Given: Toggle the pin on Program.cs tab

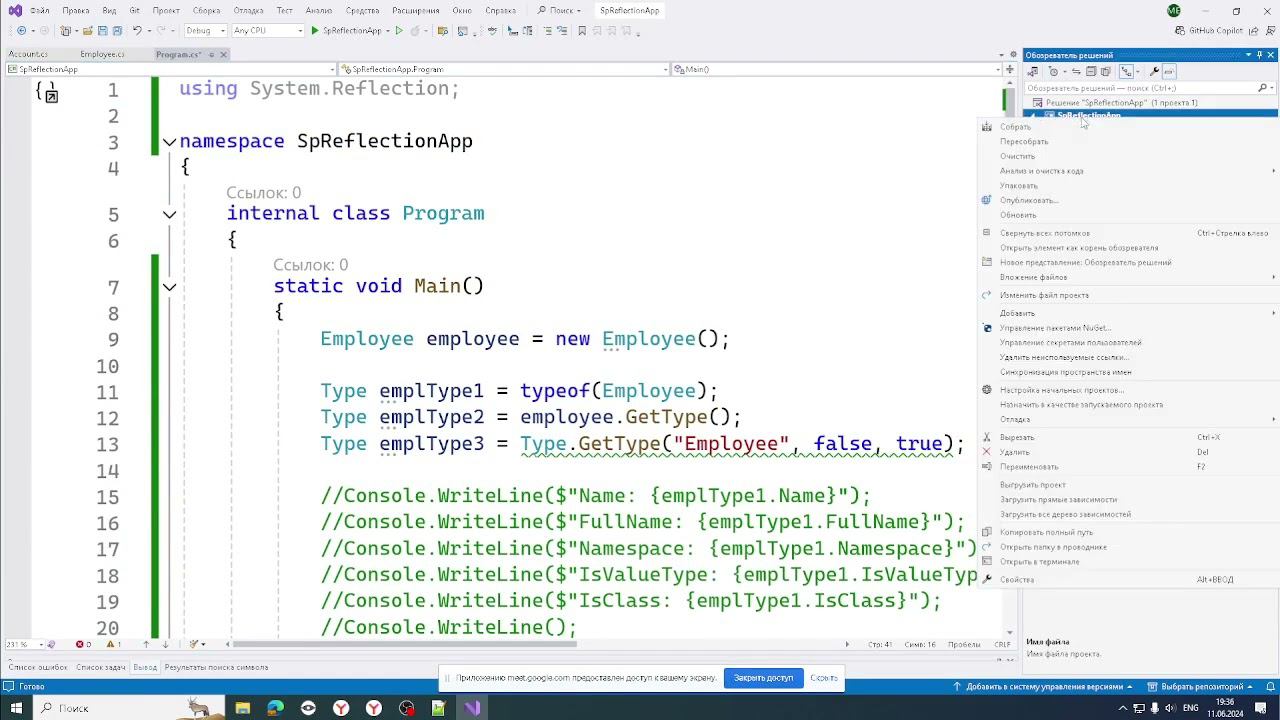Looking at the screenshot, I should point(210,54).
